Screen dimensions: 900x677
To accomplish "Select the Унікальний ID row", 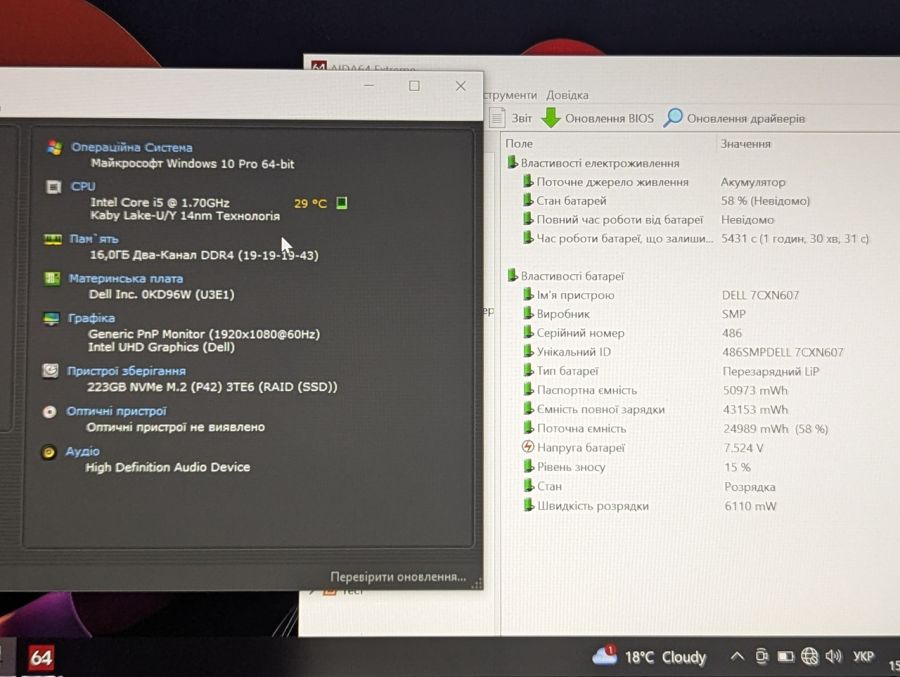I will point(683,351).
